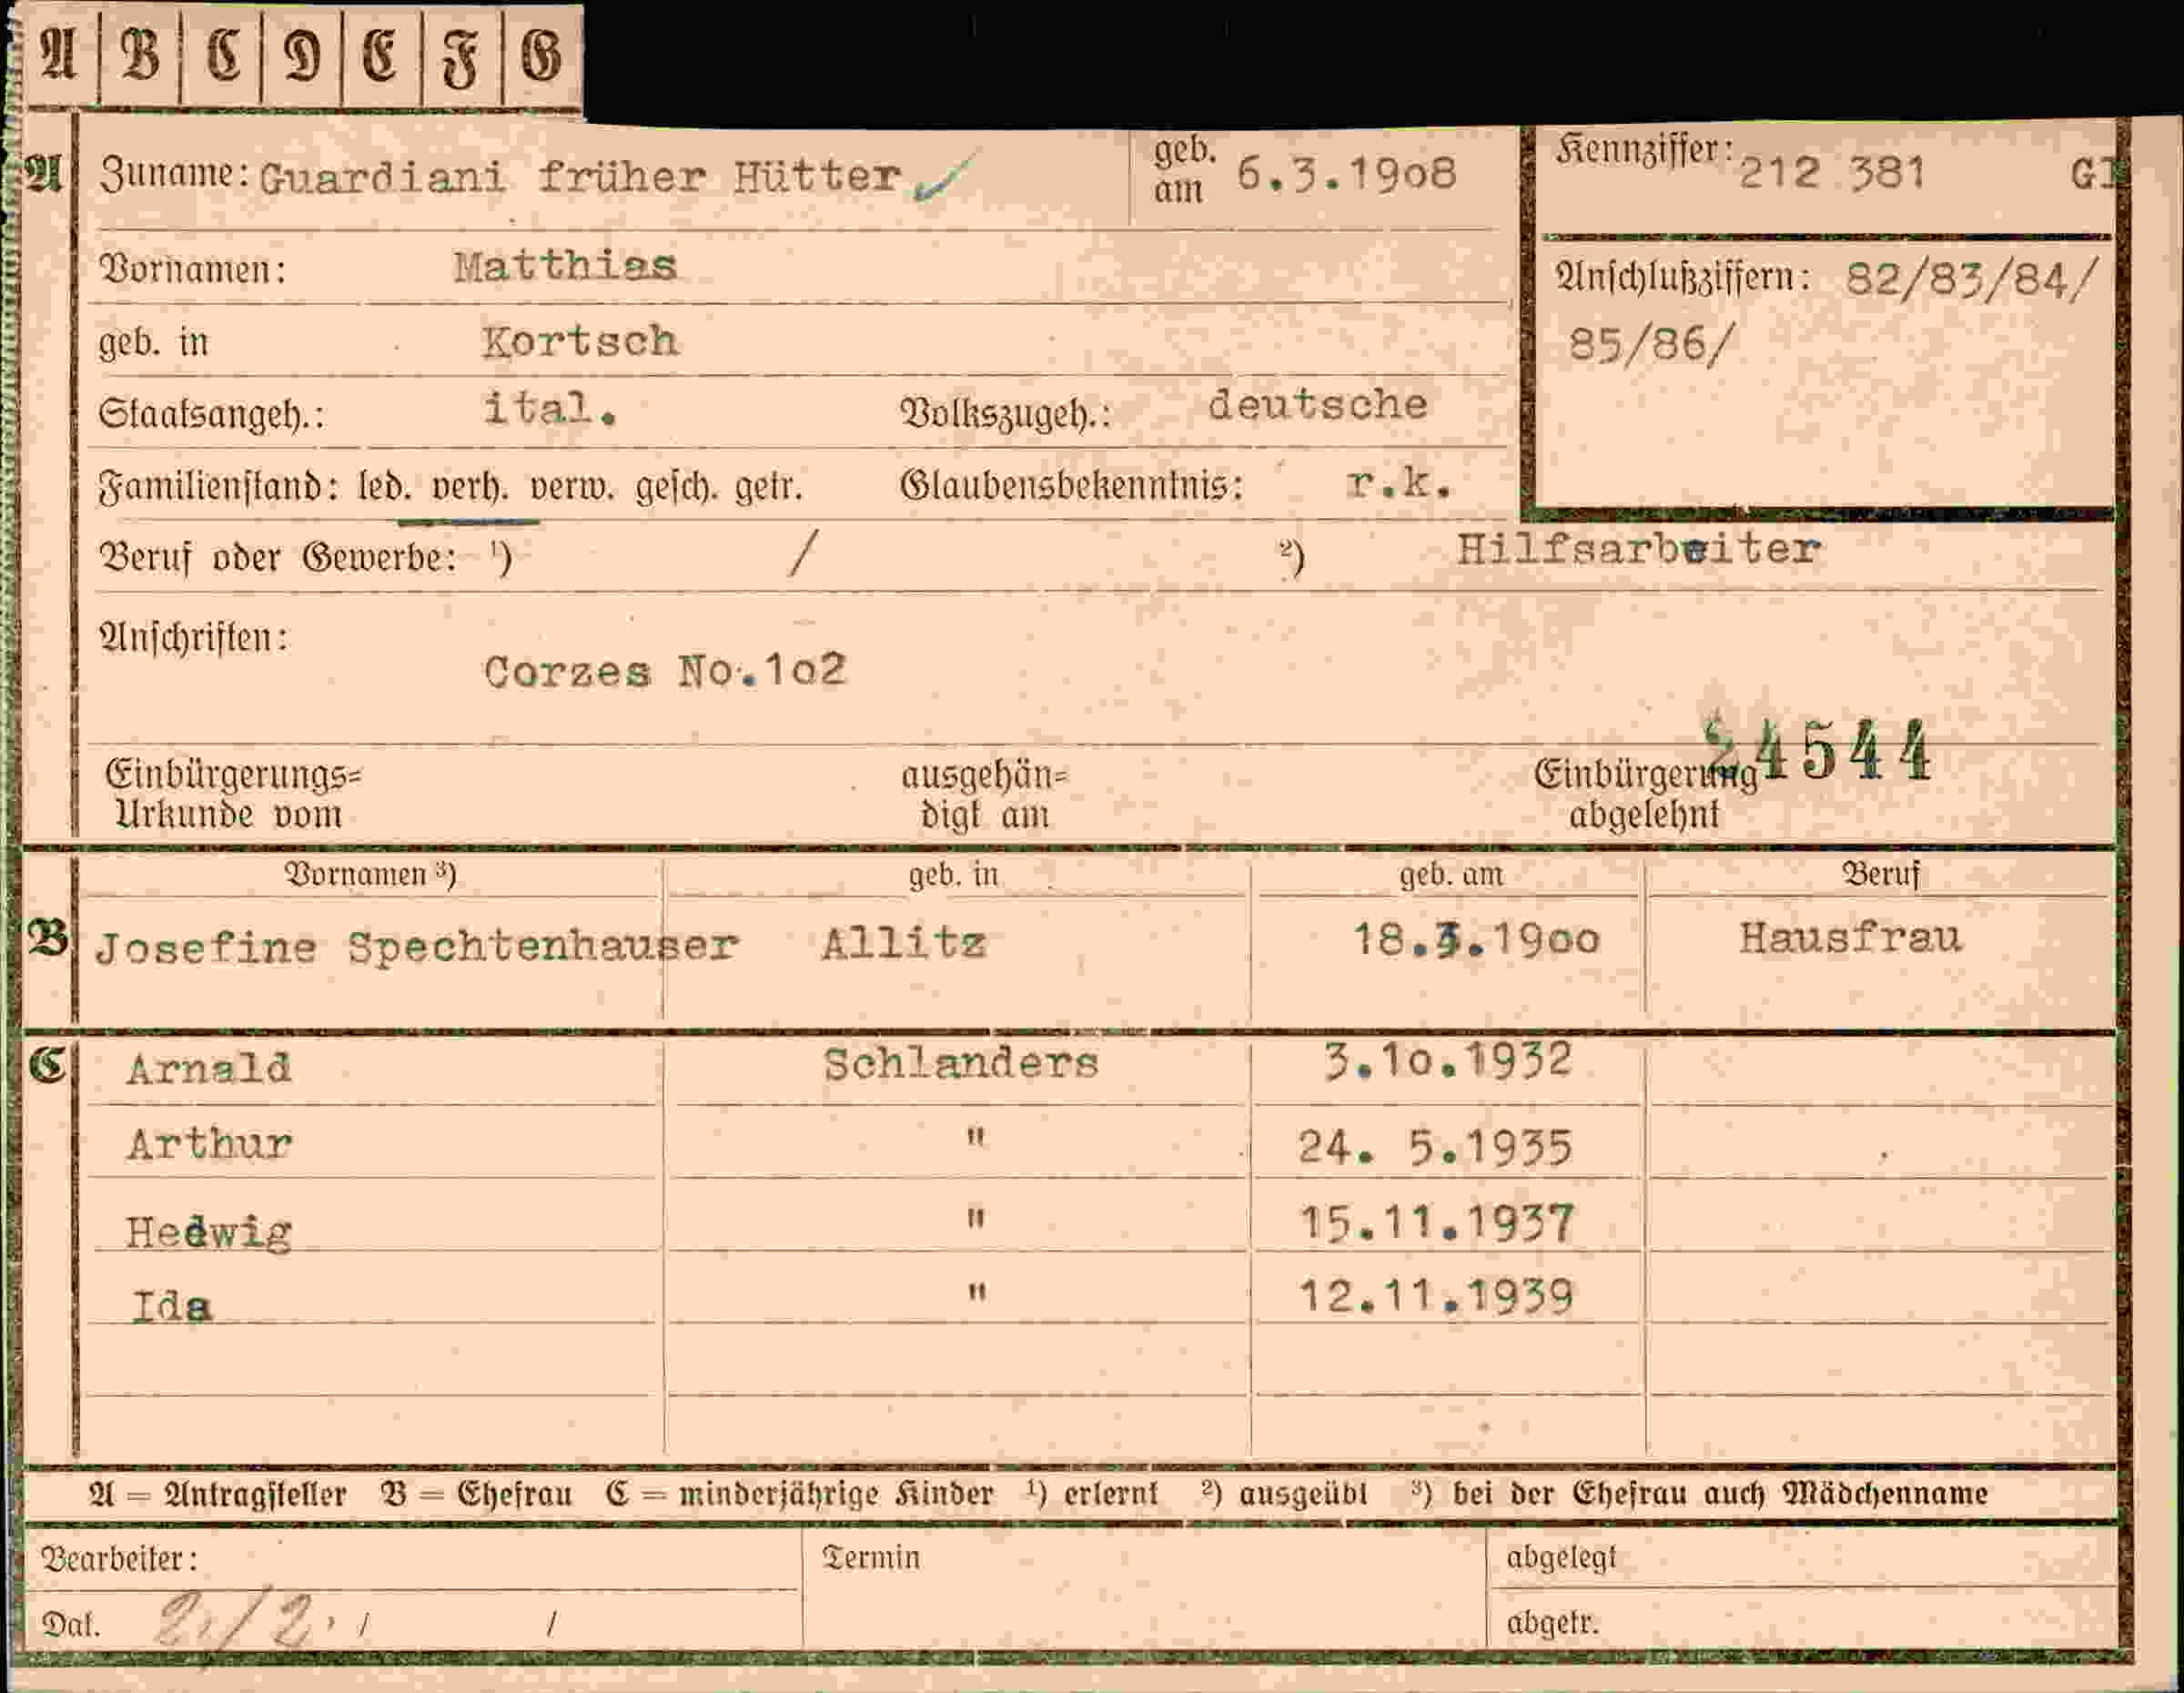The width and height of the screenshot is (2184, 1693).
Task: Click the ethnicity value "deutsche"
Action: pyautogui.click(x=1317, y=404)
